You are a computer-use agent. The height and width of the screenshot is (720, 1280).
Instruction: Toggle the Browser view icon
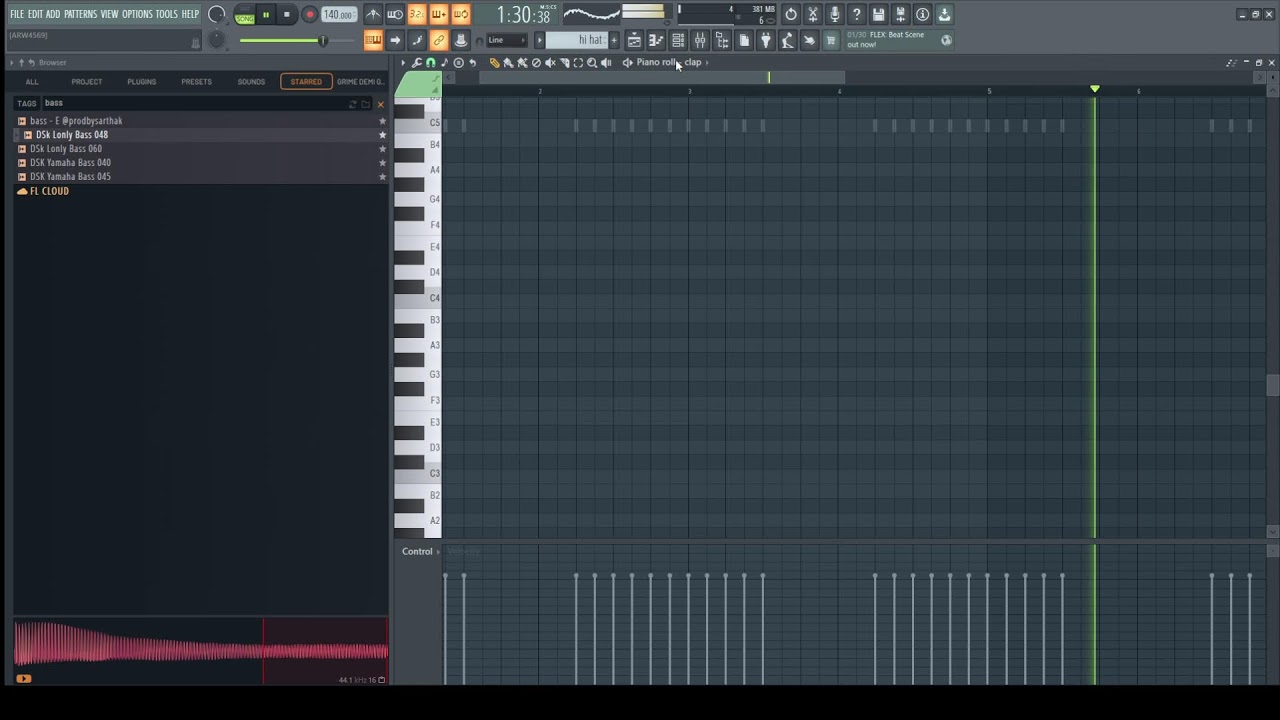point(722,40)
